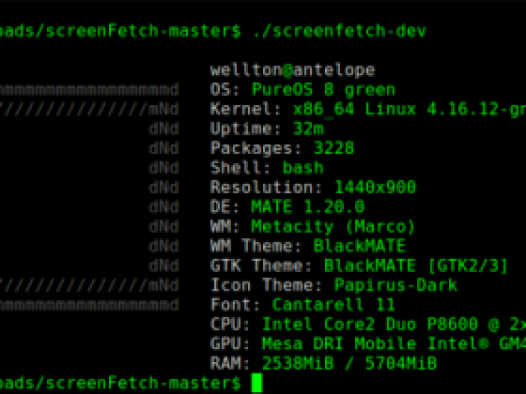Click the top row of ASCII logo 'mmmd' characters
The height and width of the screenshot is (394, 526).
point(89,90)
